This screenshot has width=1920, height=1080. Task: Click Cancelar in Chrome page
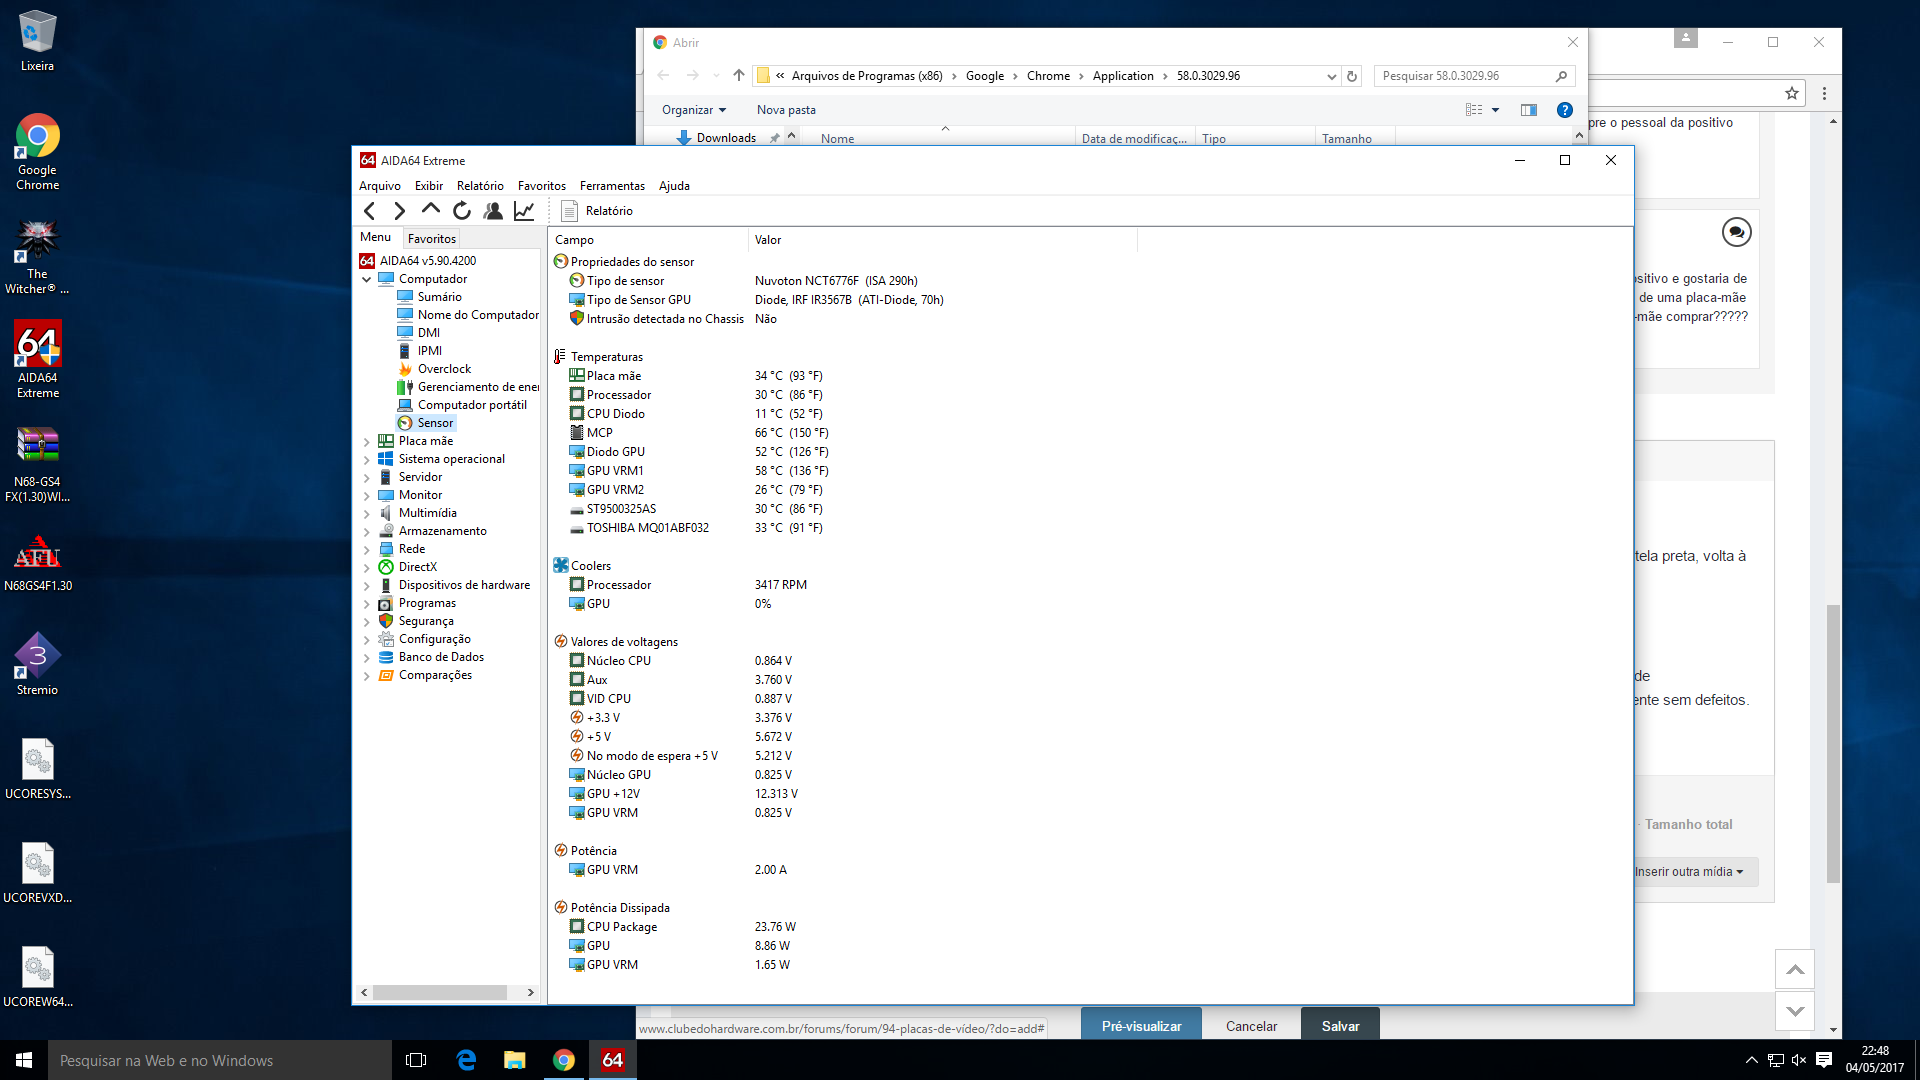(x=1251, y=1026)
